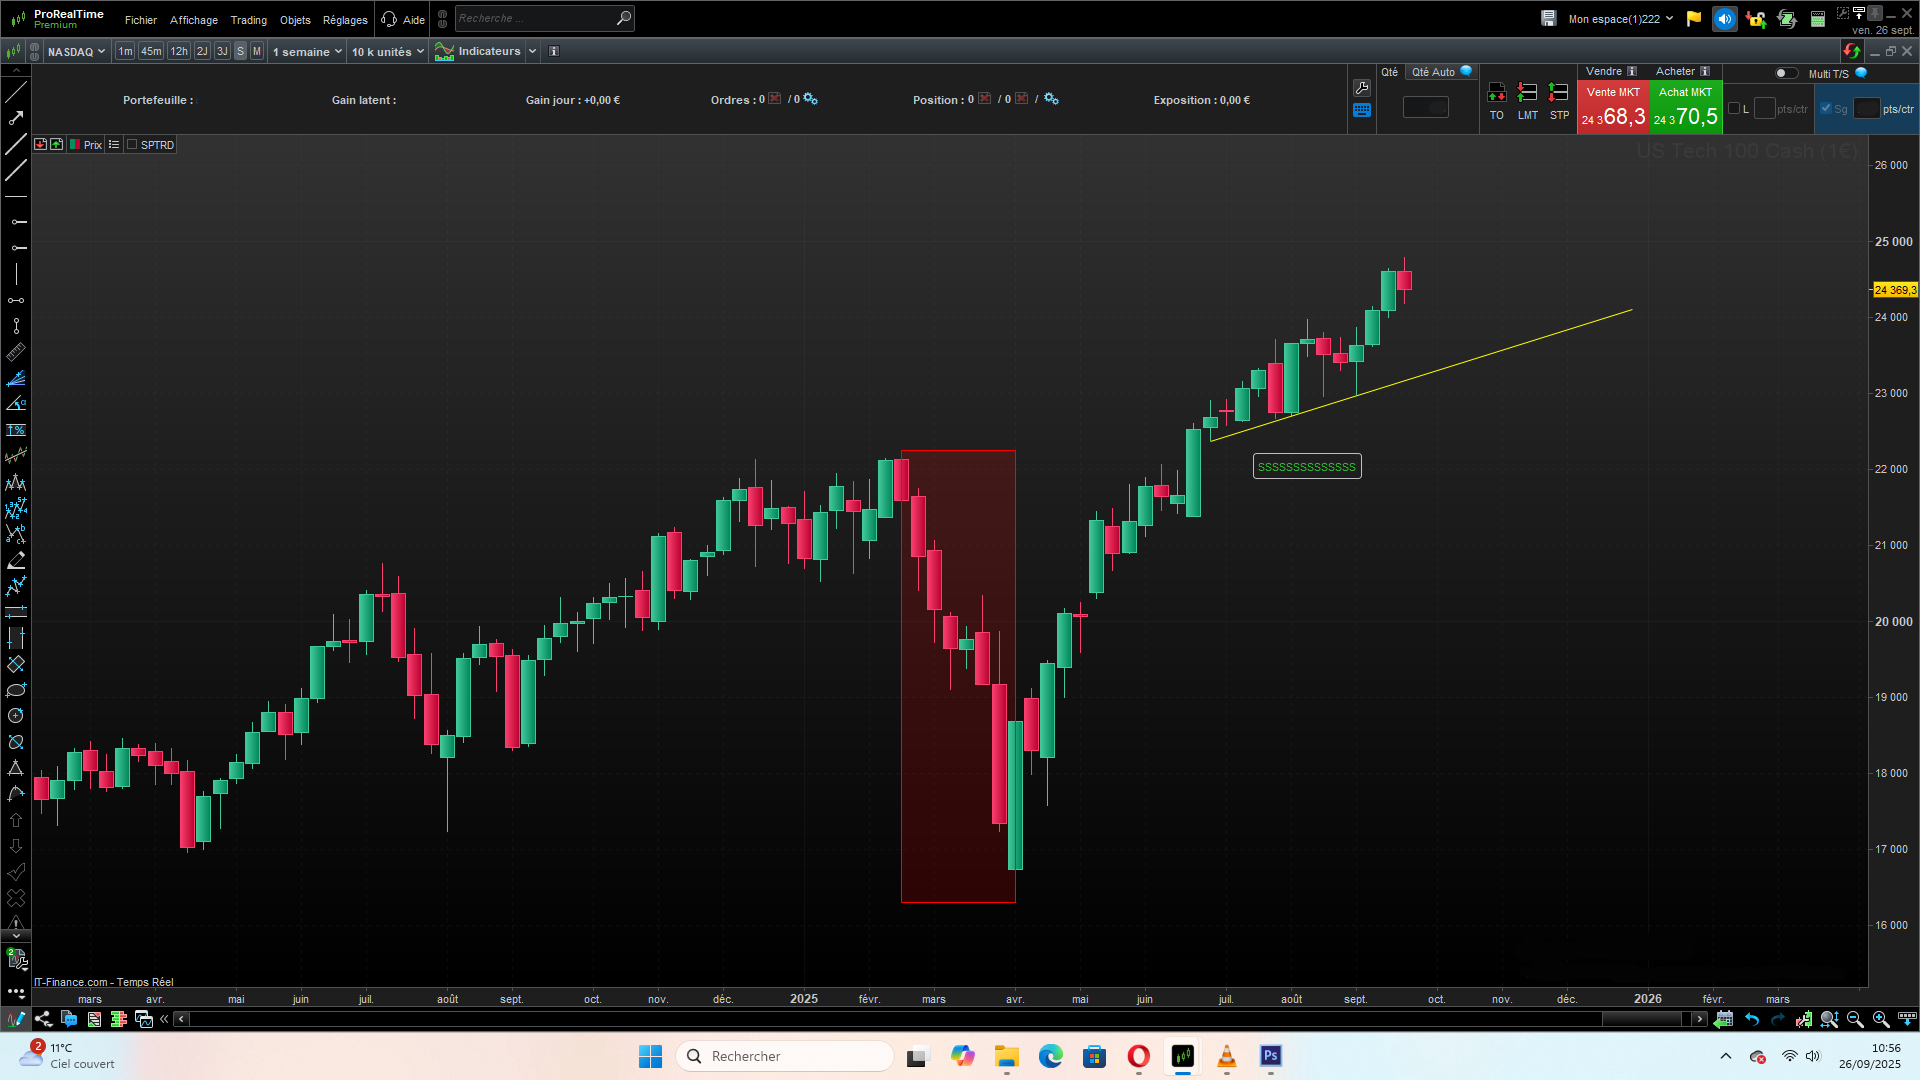
Task: Open the Affichage menu
Action: click(193, 20)
